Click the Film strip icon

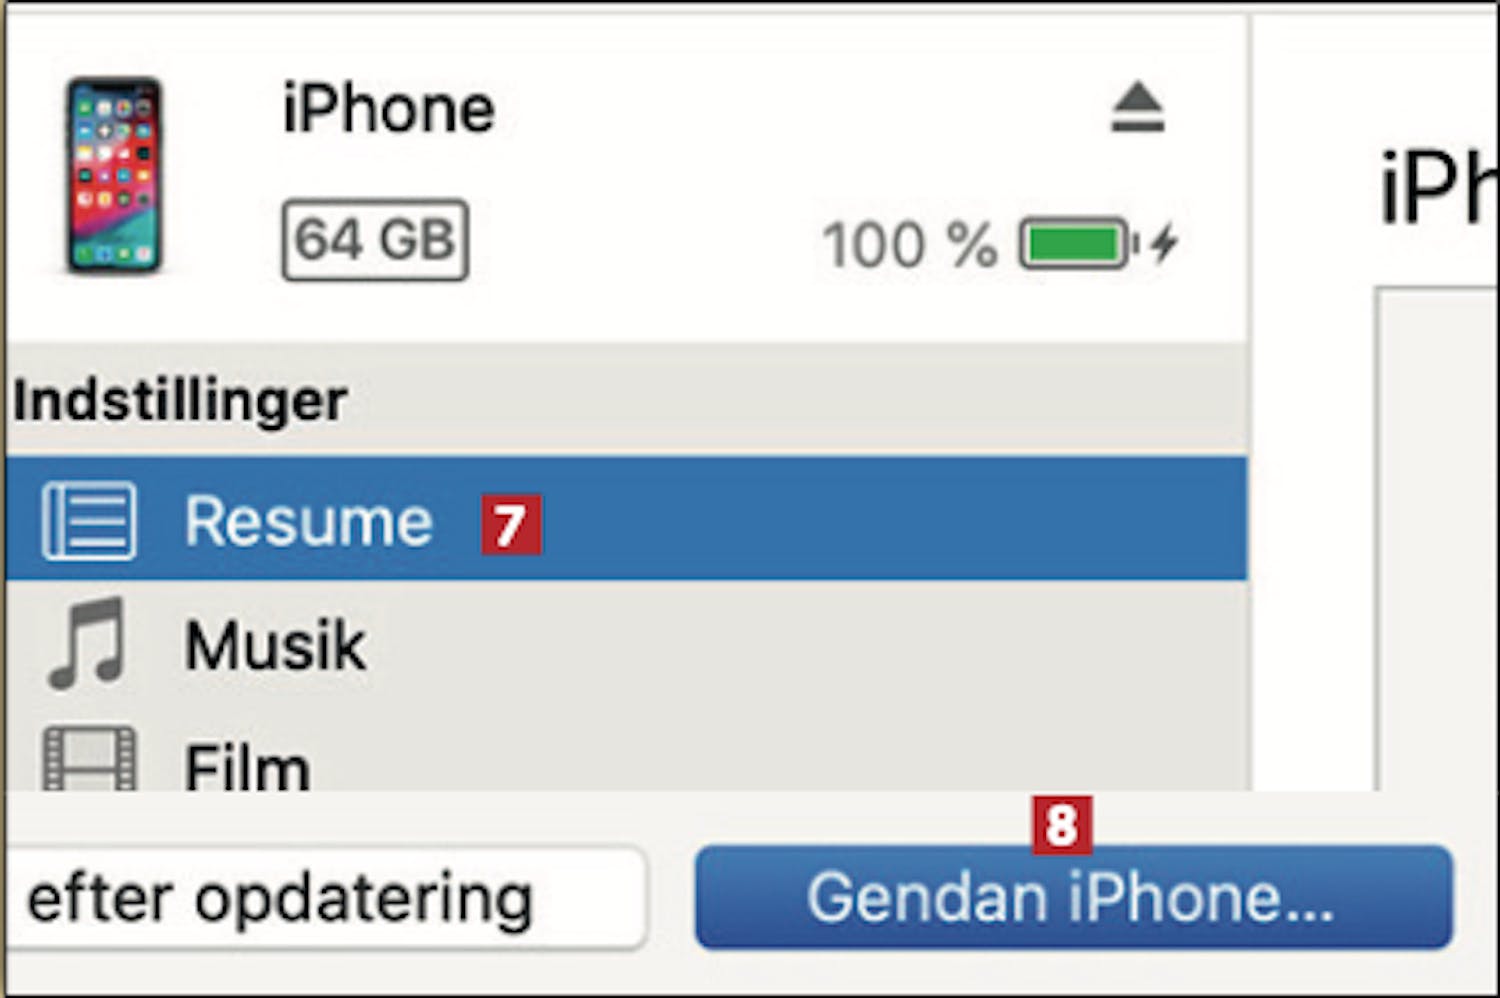coord(89,759)
